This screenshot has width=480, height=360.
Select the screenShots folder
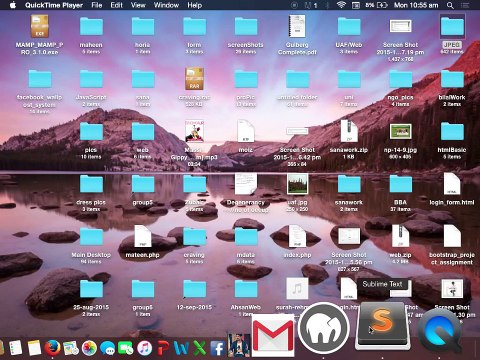(246, 27)
